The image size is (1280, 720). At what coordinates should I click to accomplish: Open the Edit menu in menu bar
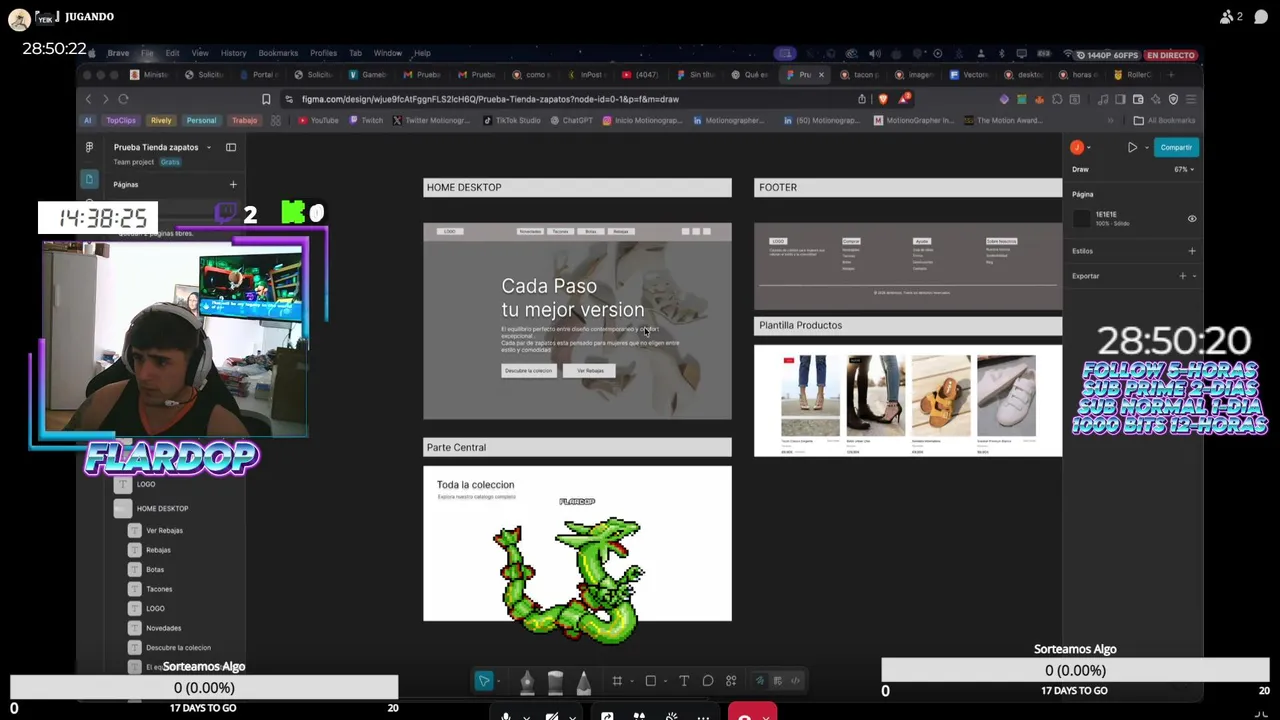coord(172,53)
